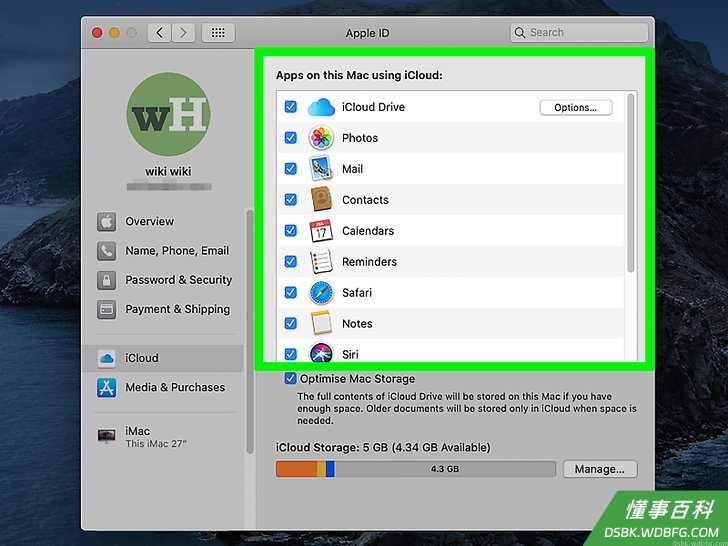Click the App Store Media & Purchases icon

106,388
